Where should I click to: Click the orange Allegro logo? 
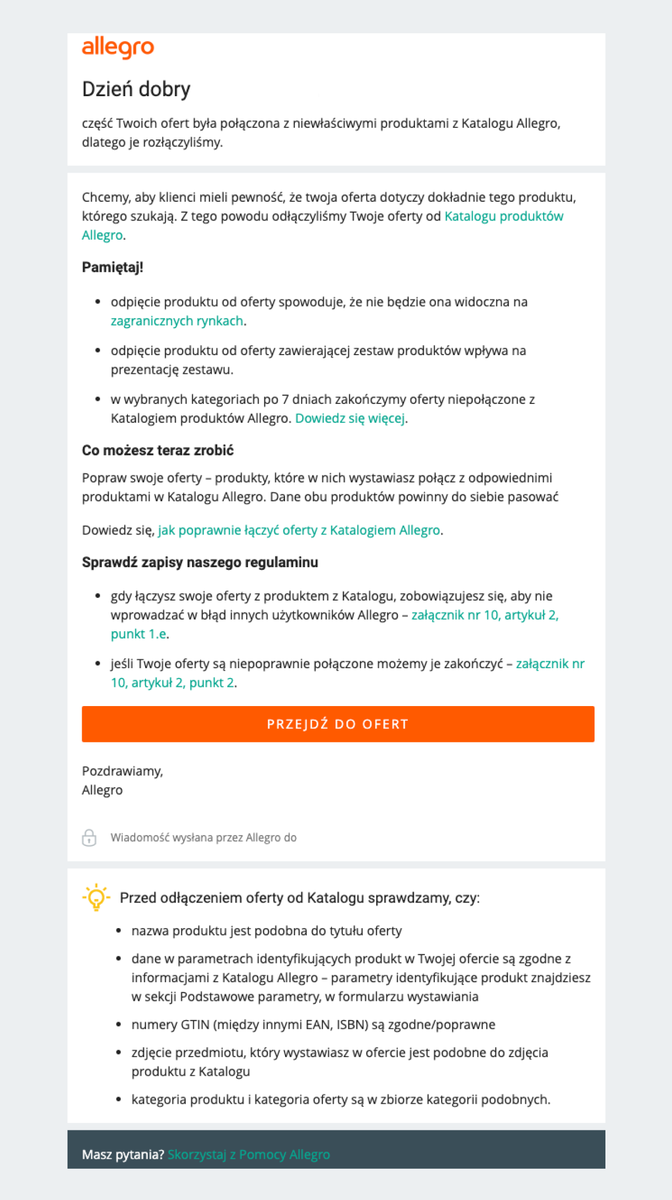(x=117, y=47)
